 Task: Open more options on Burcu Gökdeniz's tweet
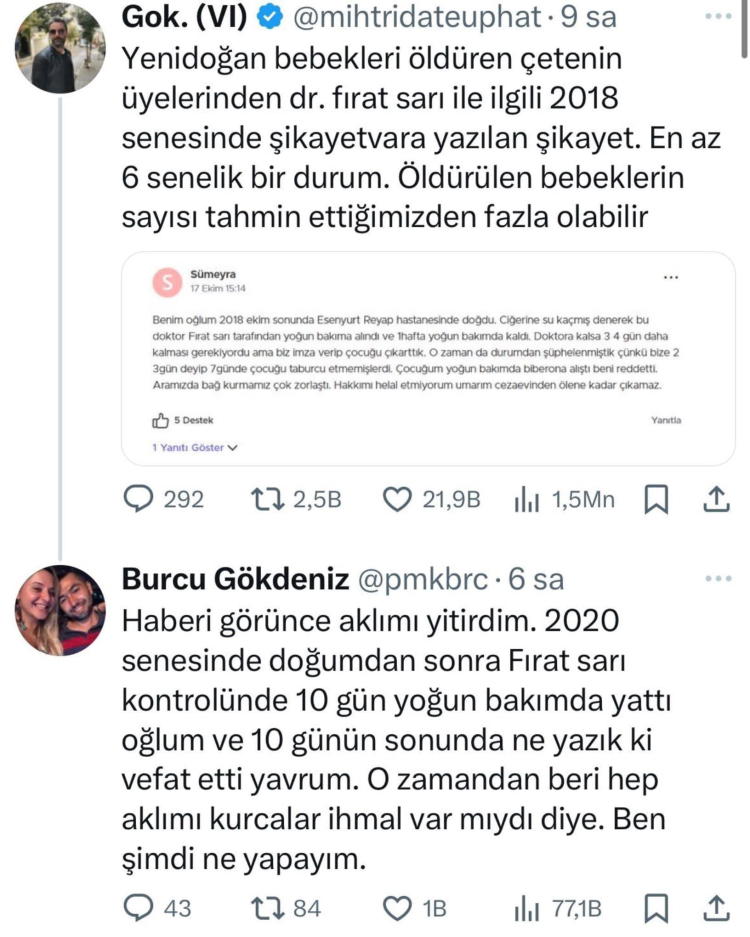718,579
